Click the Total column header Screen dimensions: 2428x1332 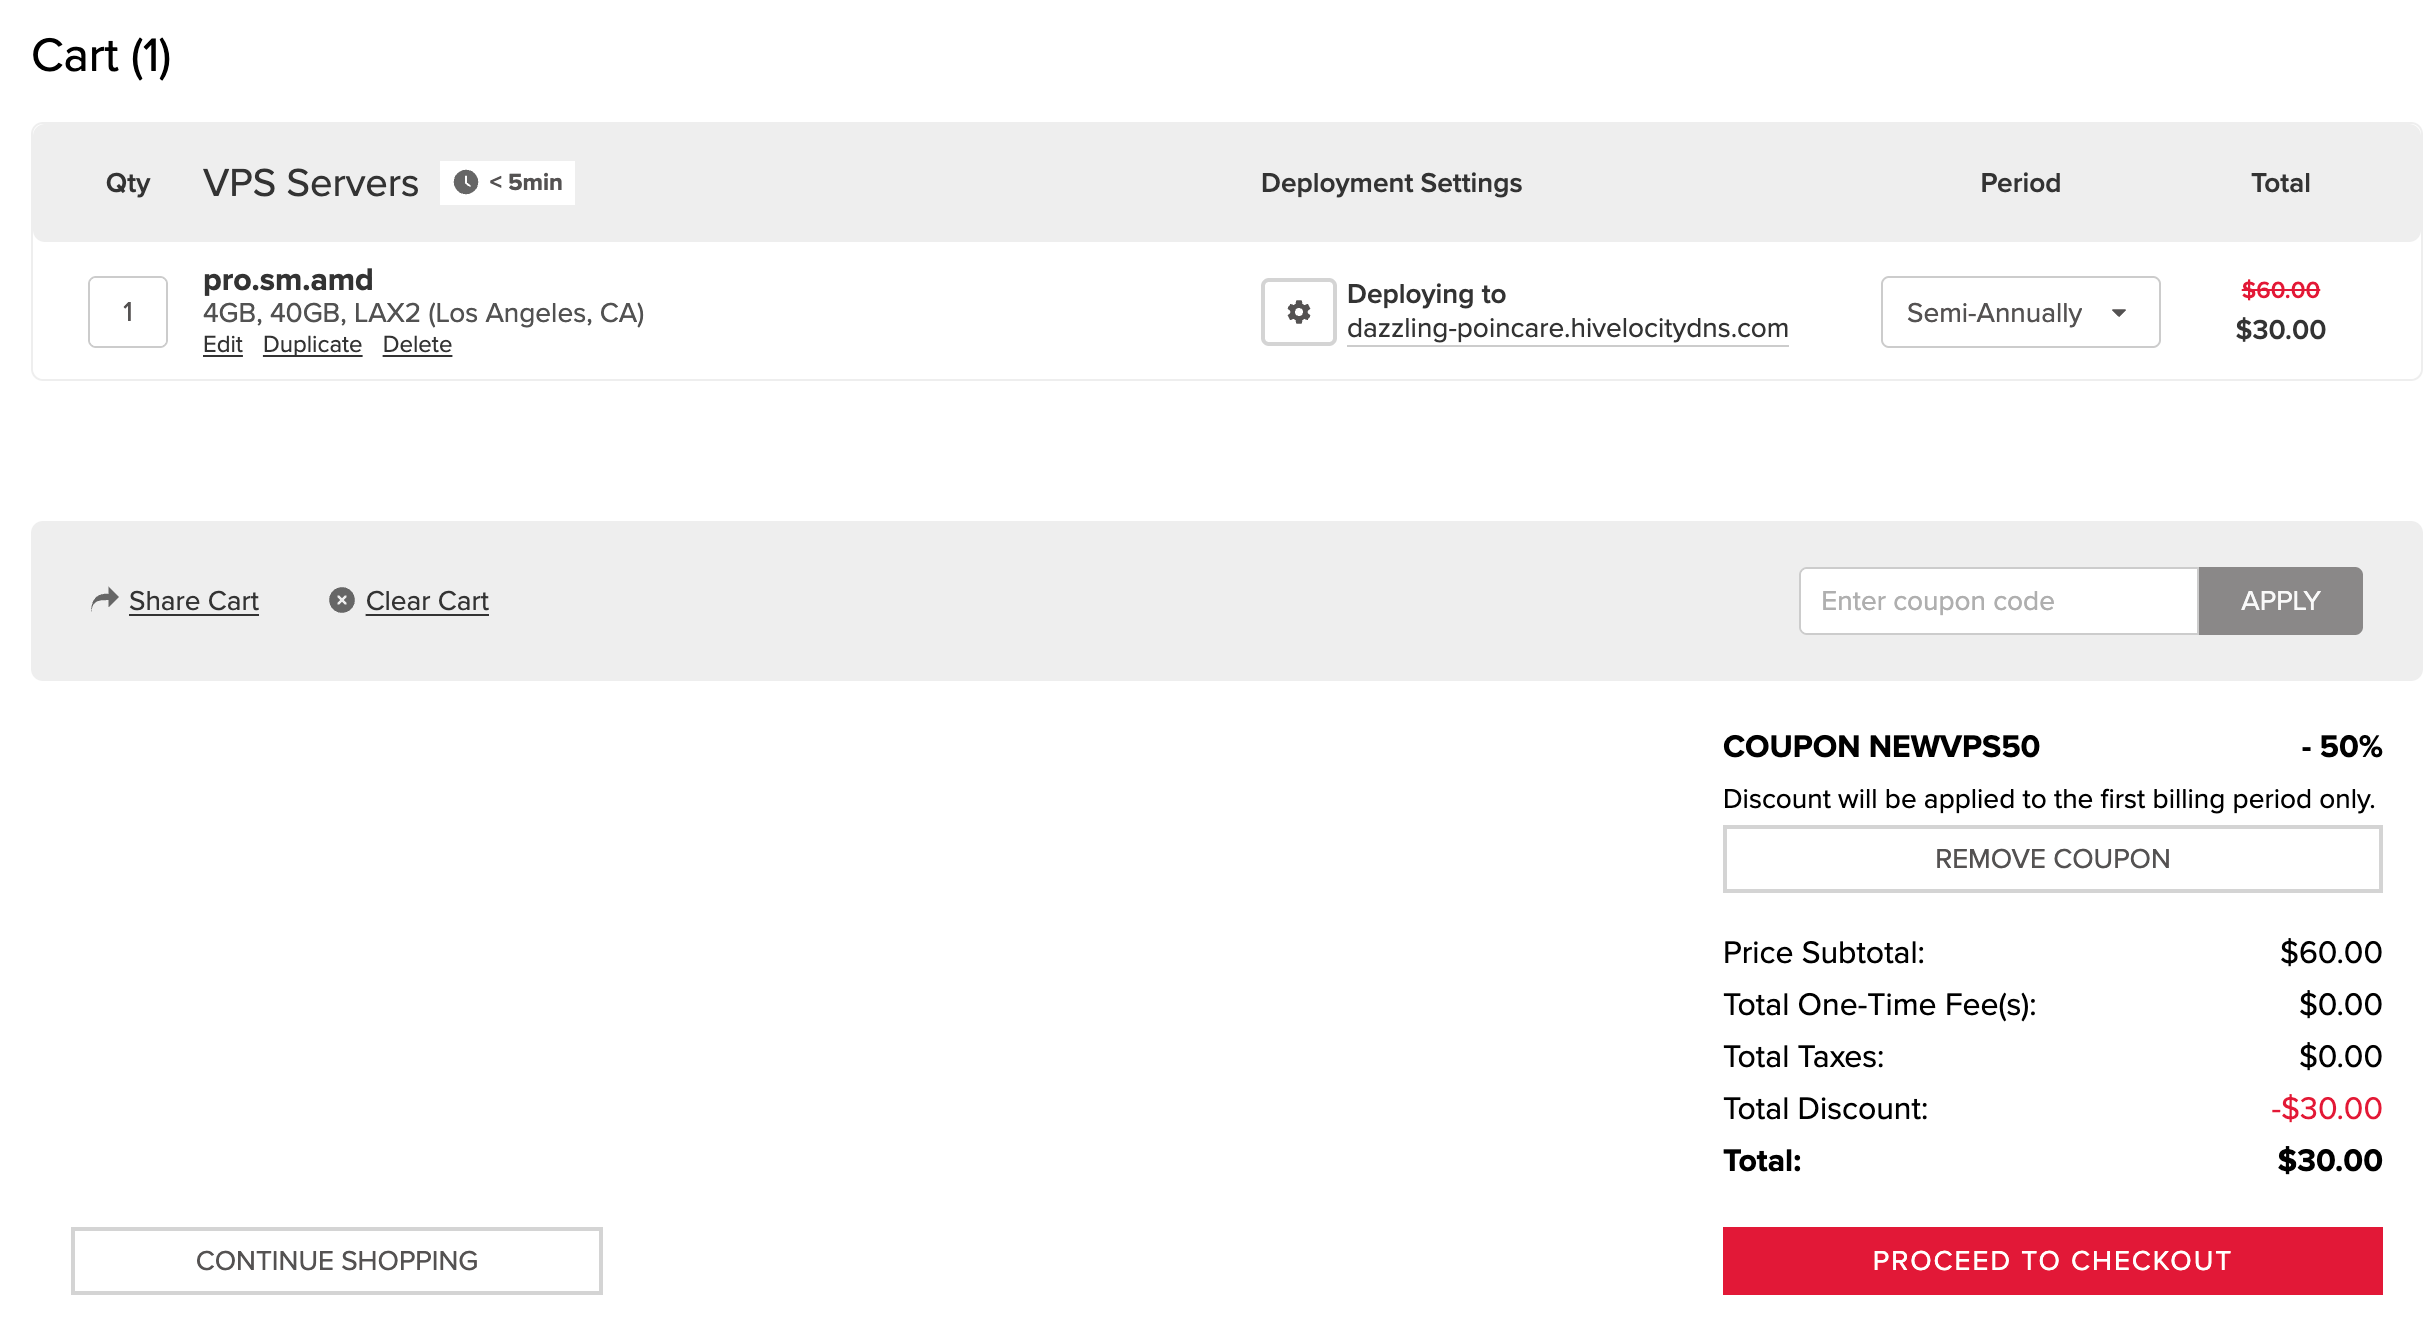2280,183
